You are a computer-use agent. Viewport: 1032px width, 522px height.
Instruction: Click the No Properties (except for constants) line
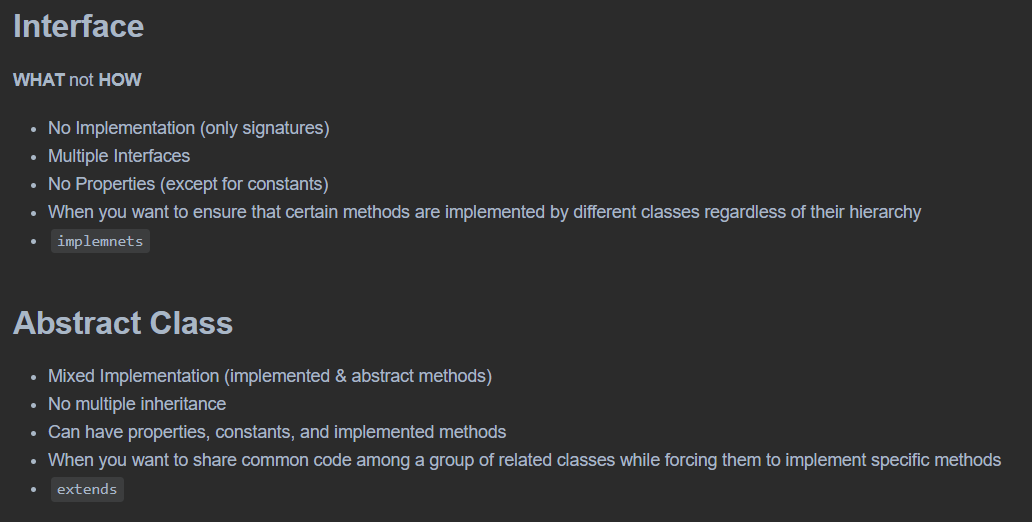[x=188, y=184]
